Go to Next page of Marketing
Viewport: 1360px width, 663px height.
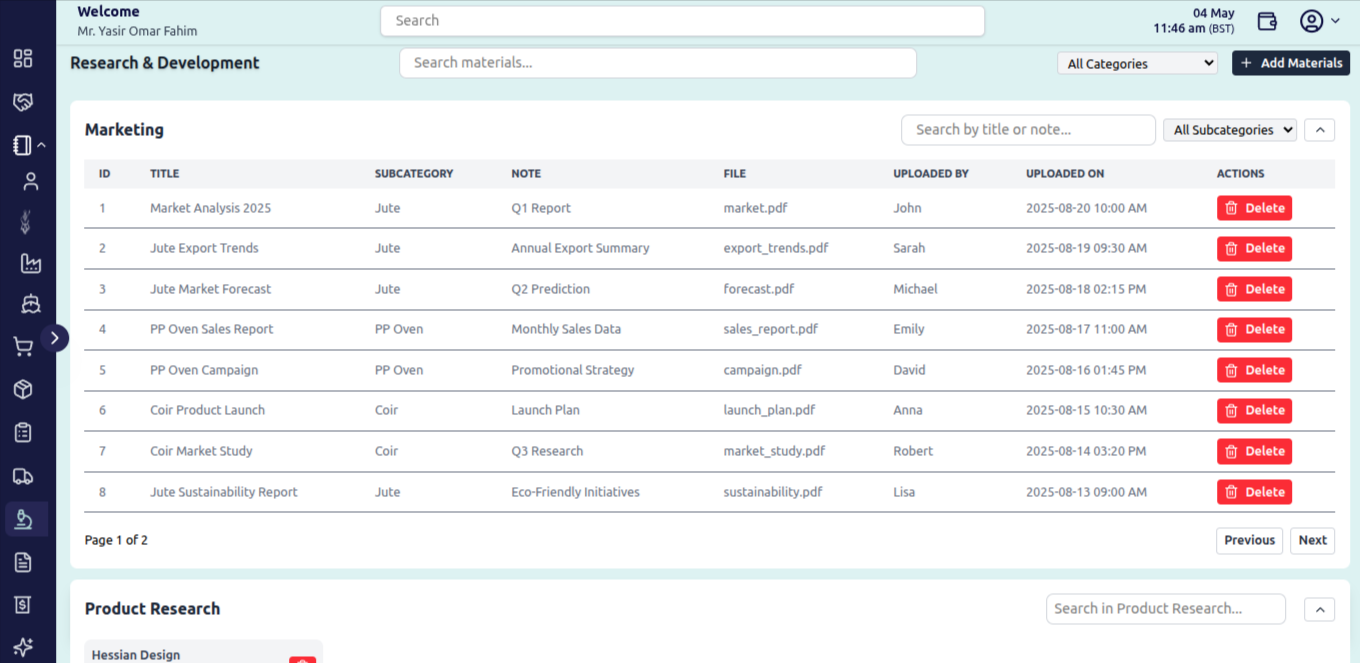coord(1312,540)
